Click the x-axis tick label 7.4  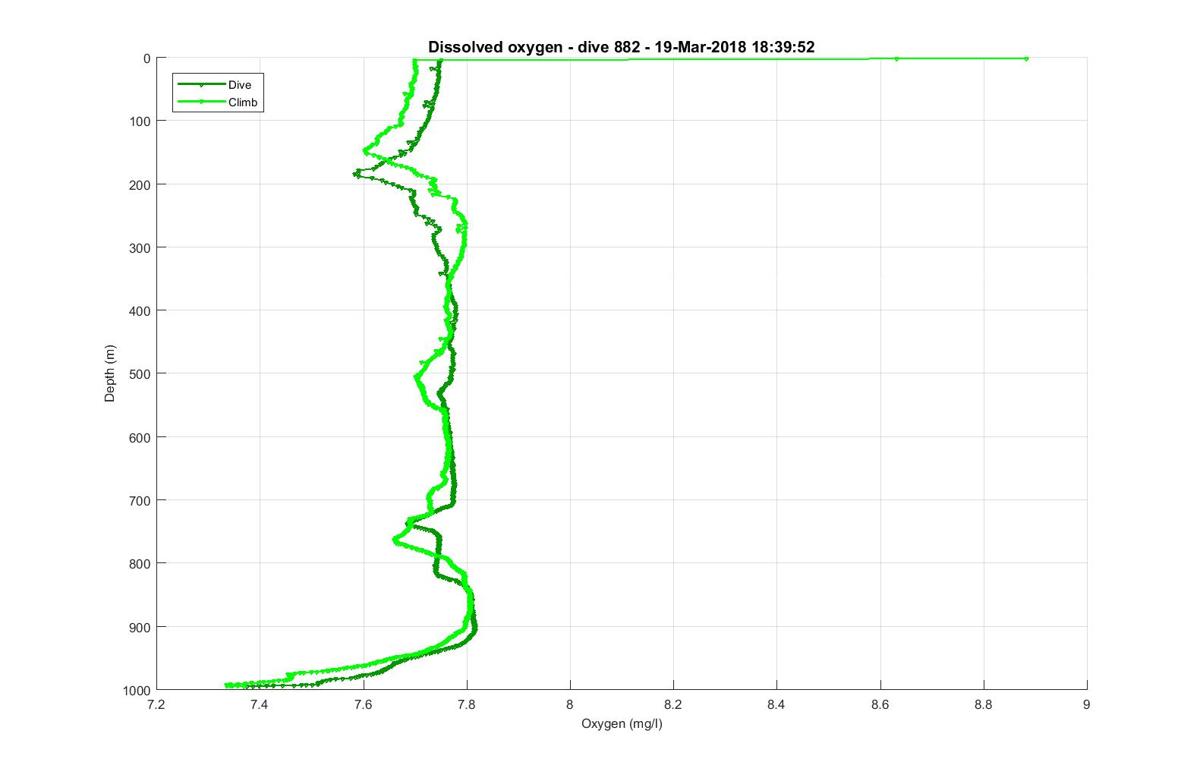(259, 705)
